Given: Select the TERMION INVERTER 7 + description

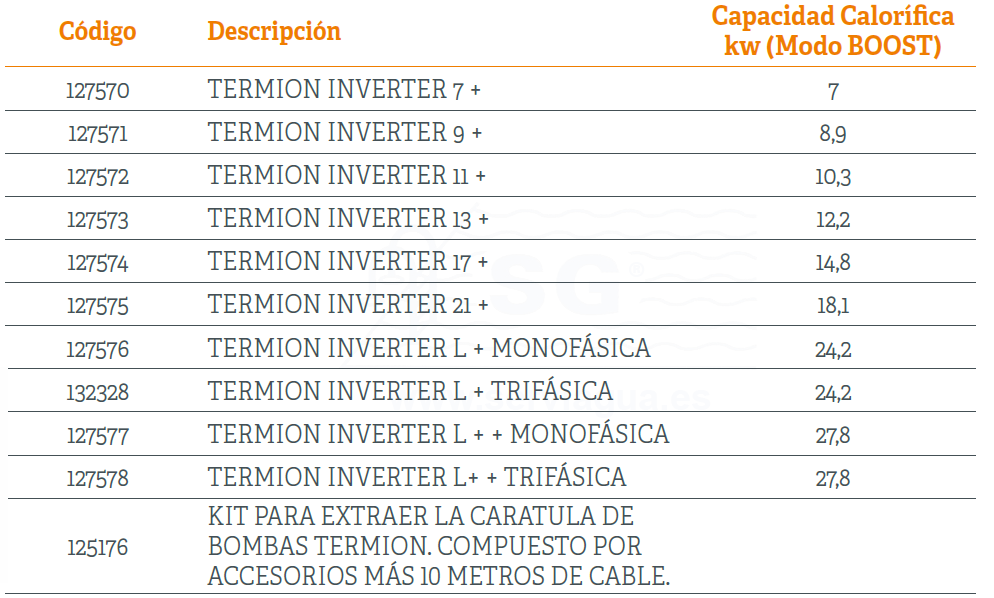Looking at the screenshot, I should (x=344, y=90).
